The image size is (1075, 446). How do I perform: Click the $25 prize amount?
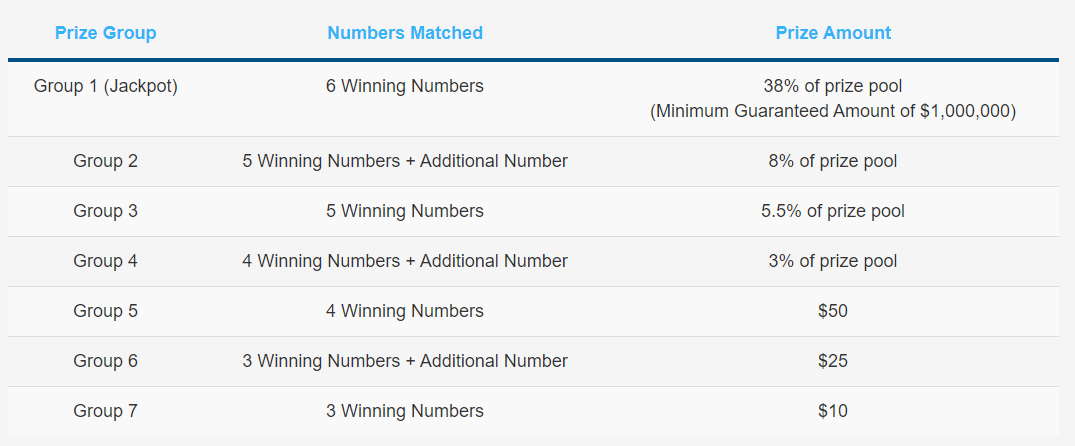tap(833, 361)
